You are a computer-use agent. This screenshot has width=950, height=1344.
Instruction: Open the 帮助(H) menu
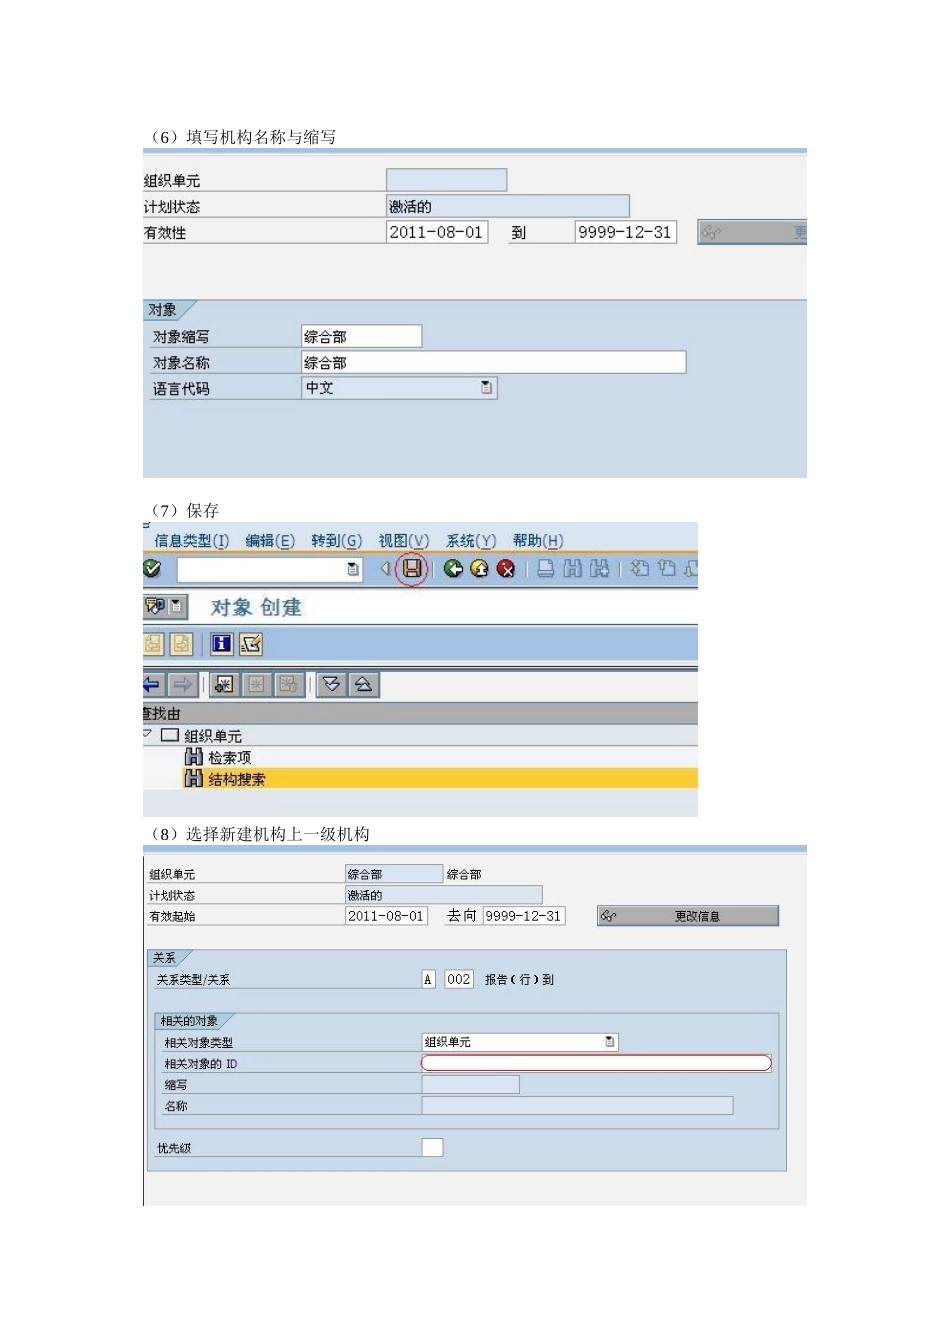click(x=538, y=541)
